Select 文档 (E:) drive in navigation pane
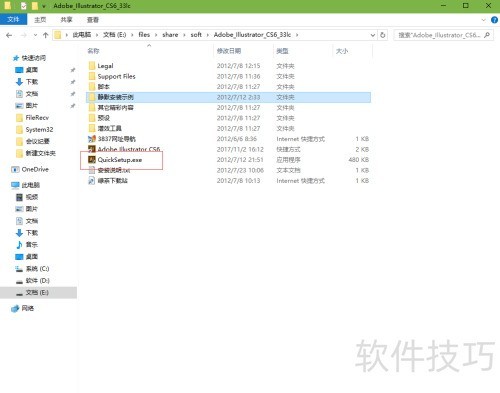This screenshot has height=393, width=500. click(37, 293)
